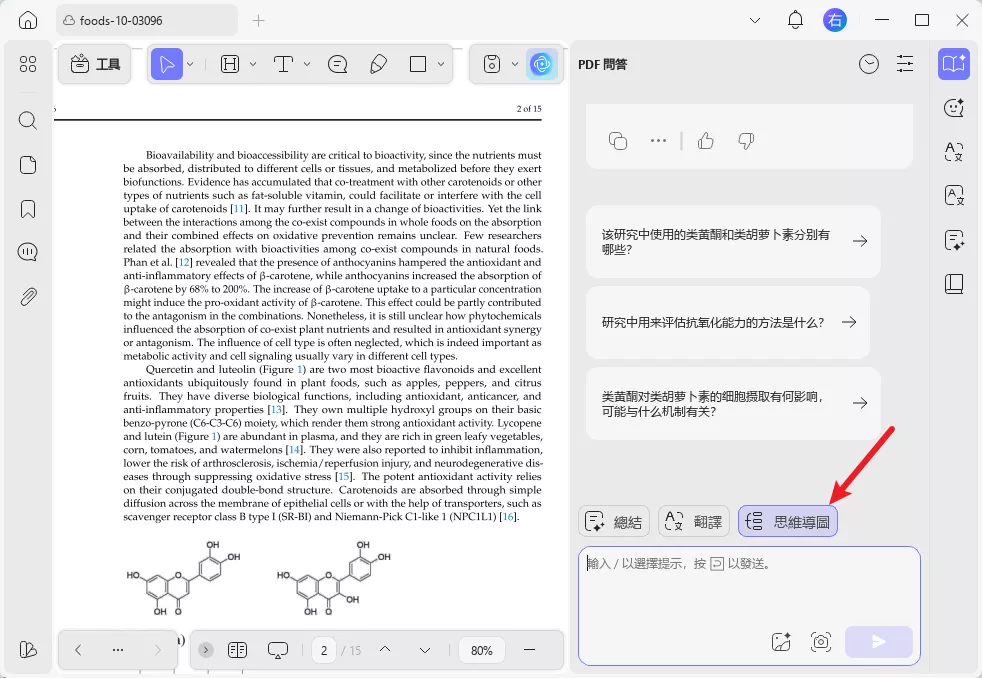982x678 pixels.
Task: Open navigation more options ellipsis
Action: [x=118, y=650]
